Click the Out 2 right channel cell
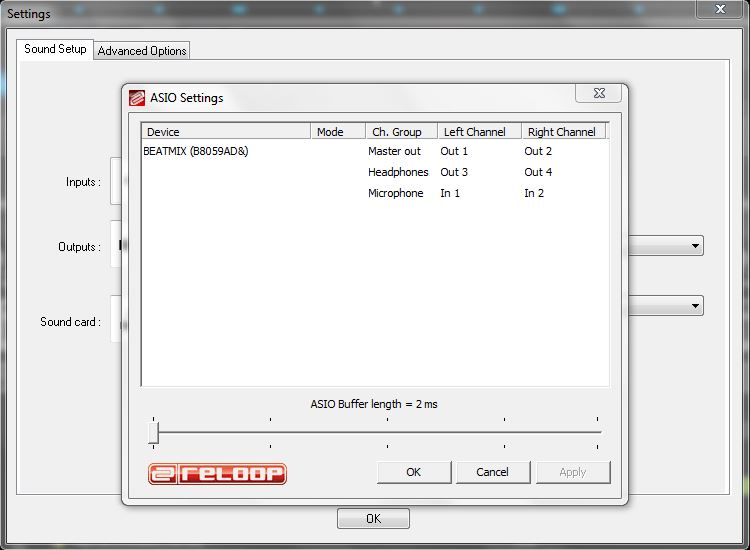 pyautogui.click(x=538, y=151)
